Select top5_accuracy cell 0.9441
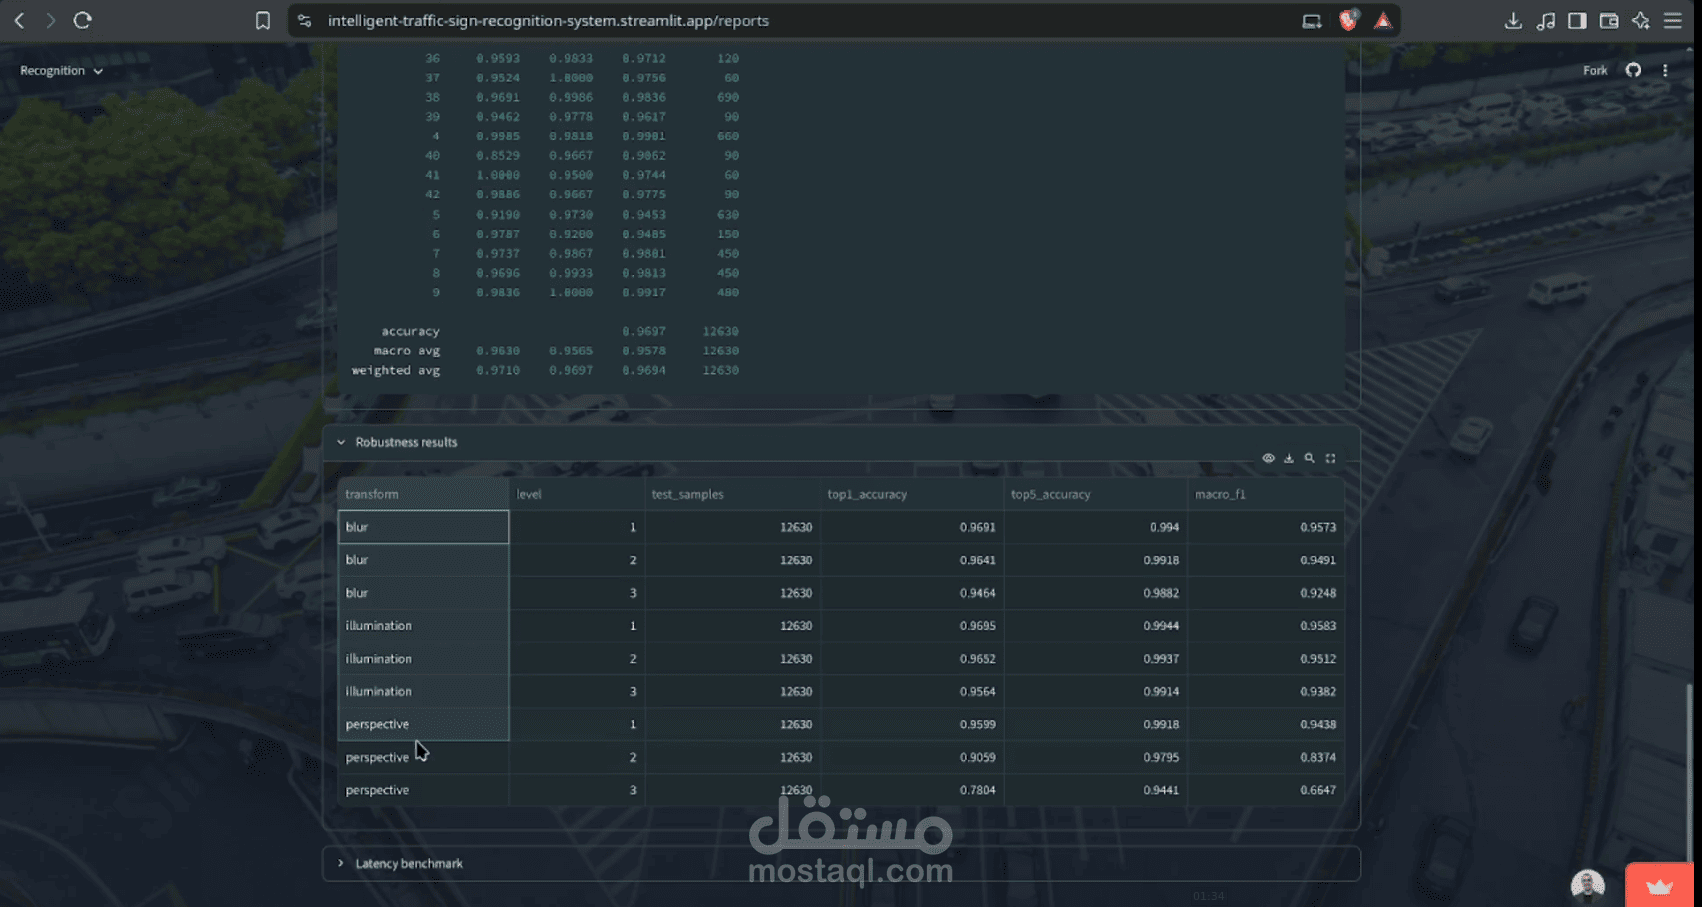This screenshot has height=907, width=1702. (x=1095, y=790)
